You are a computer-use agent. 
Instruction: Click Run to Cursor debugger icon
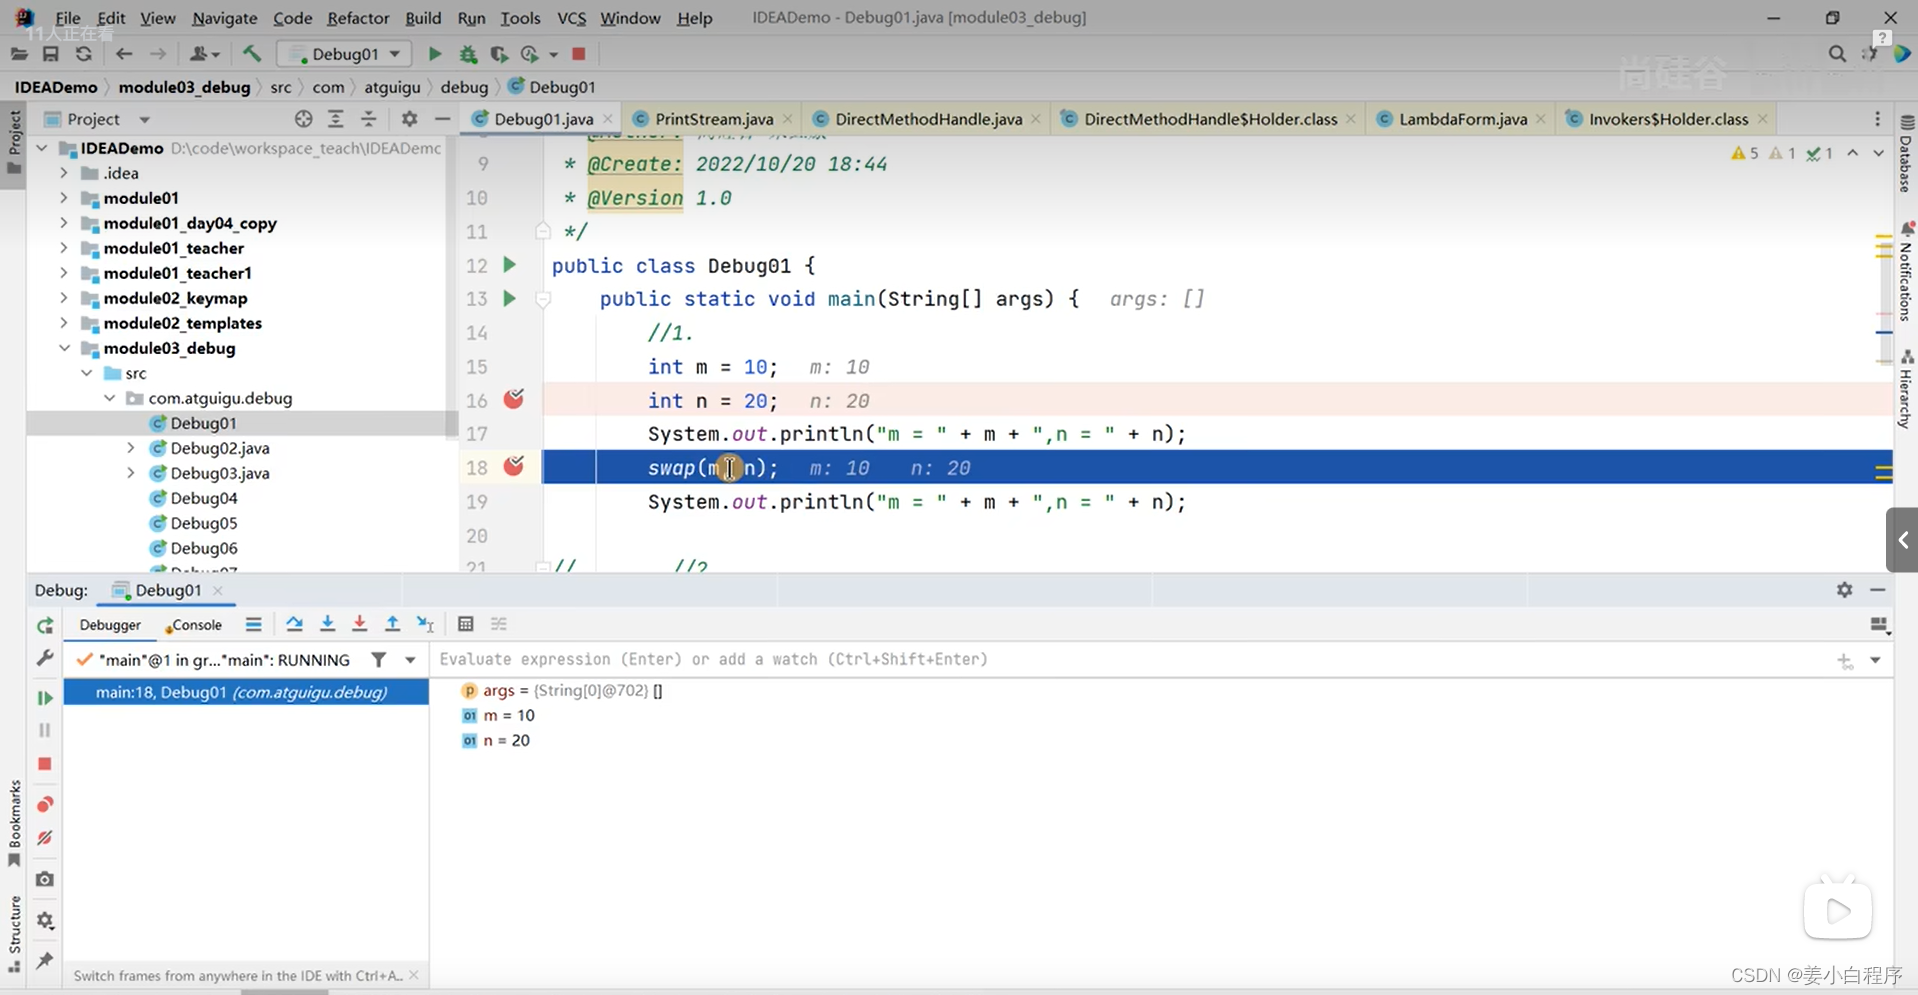[x=425, y=624]
